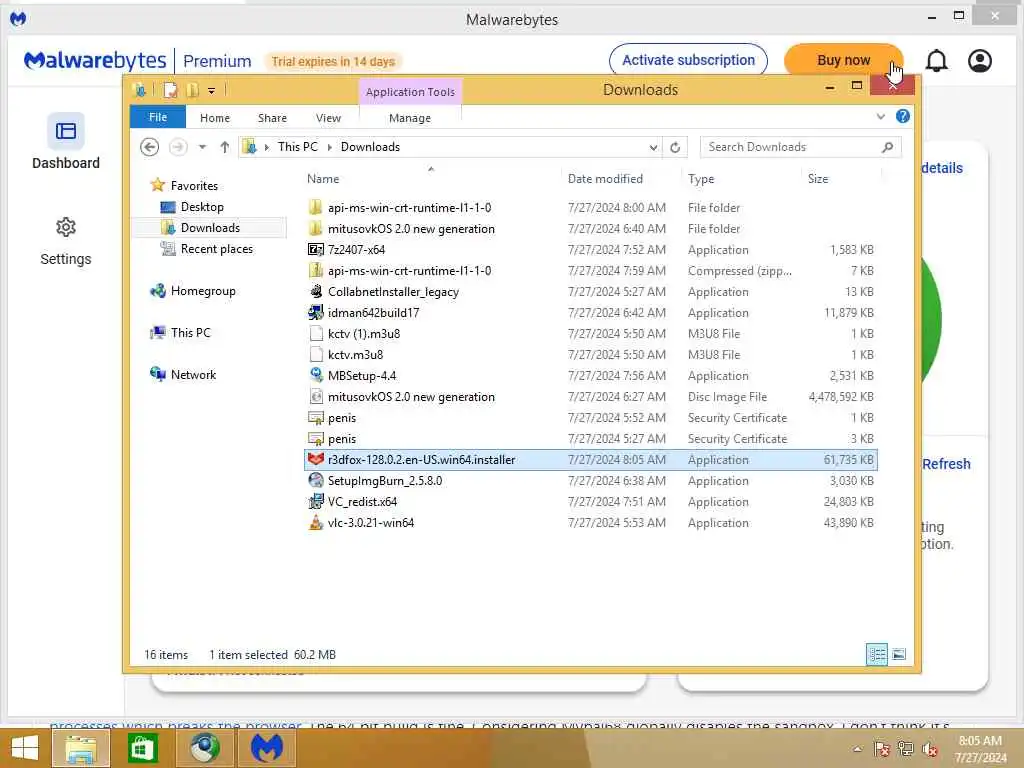Open Customize Quick Access Toolbar dropdown
Image resolution: width=1024 pixels, height=768 pixels.
click(x=212, y=91)
